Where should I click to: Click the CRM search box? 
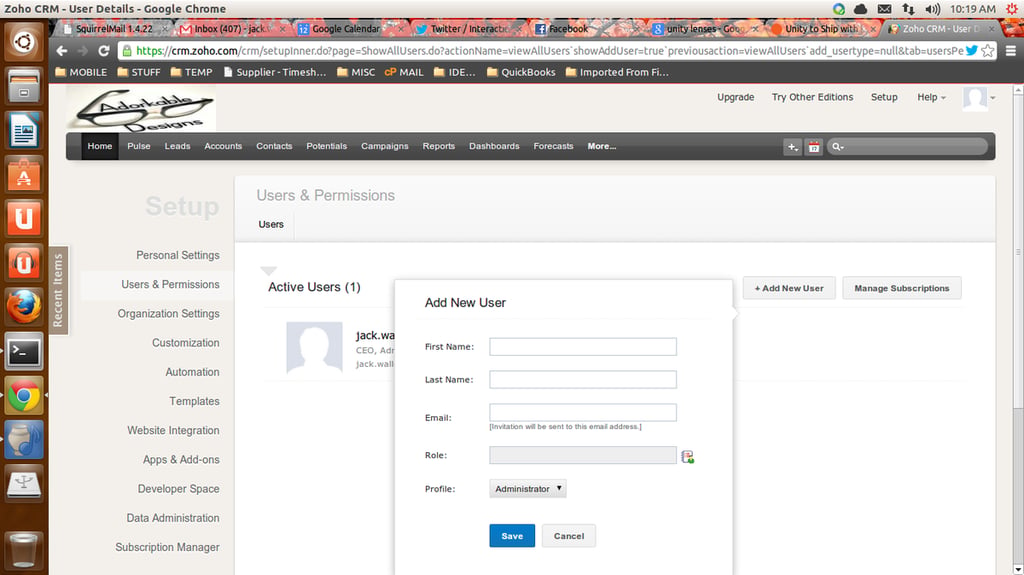point(908,147)
